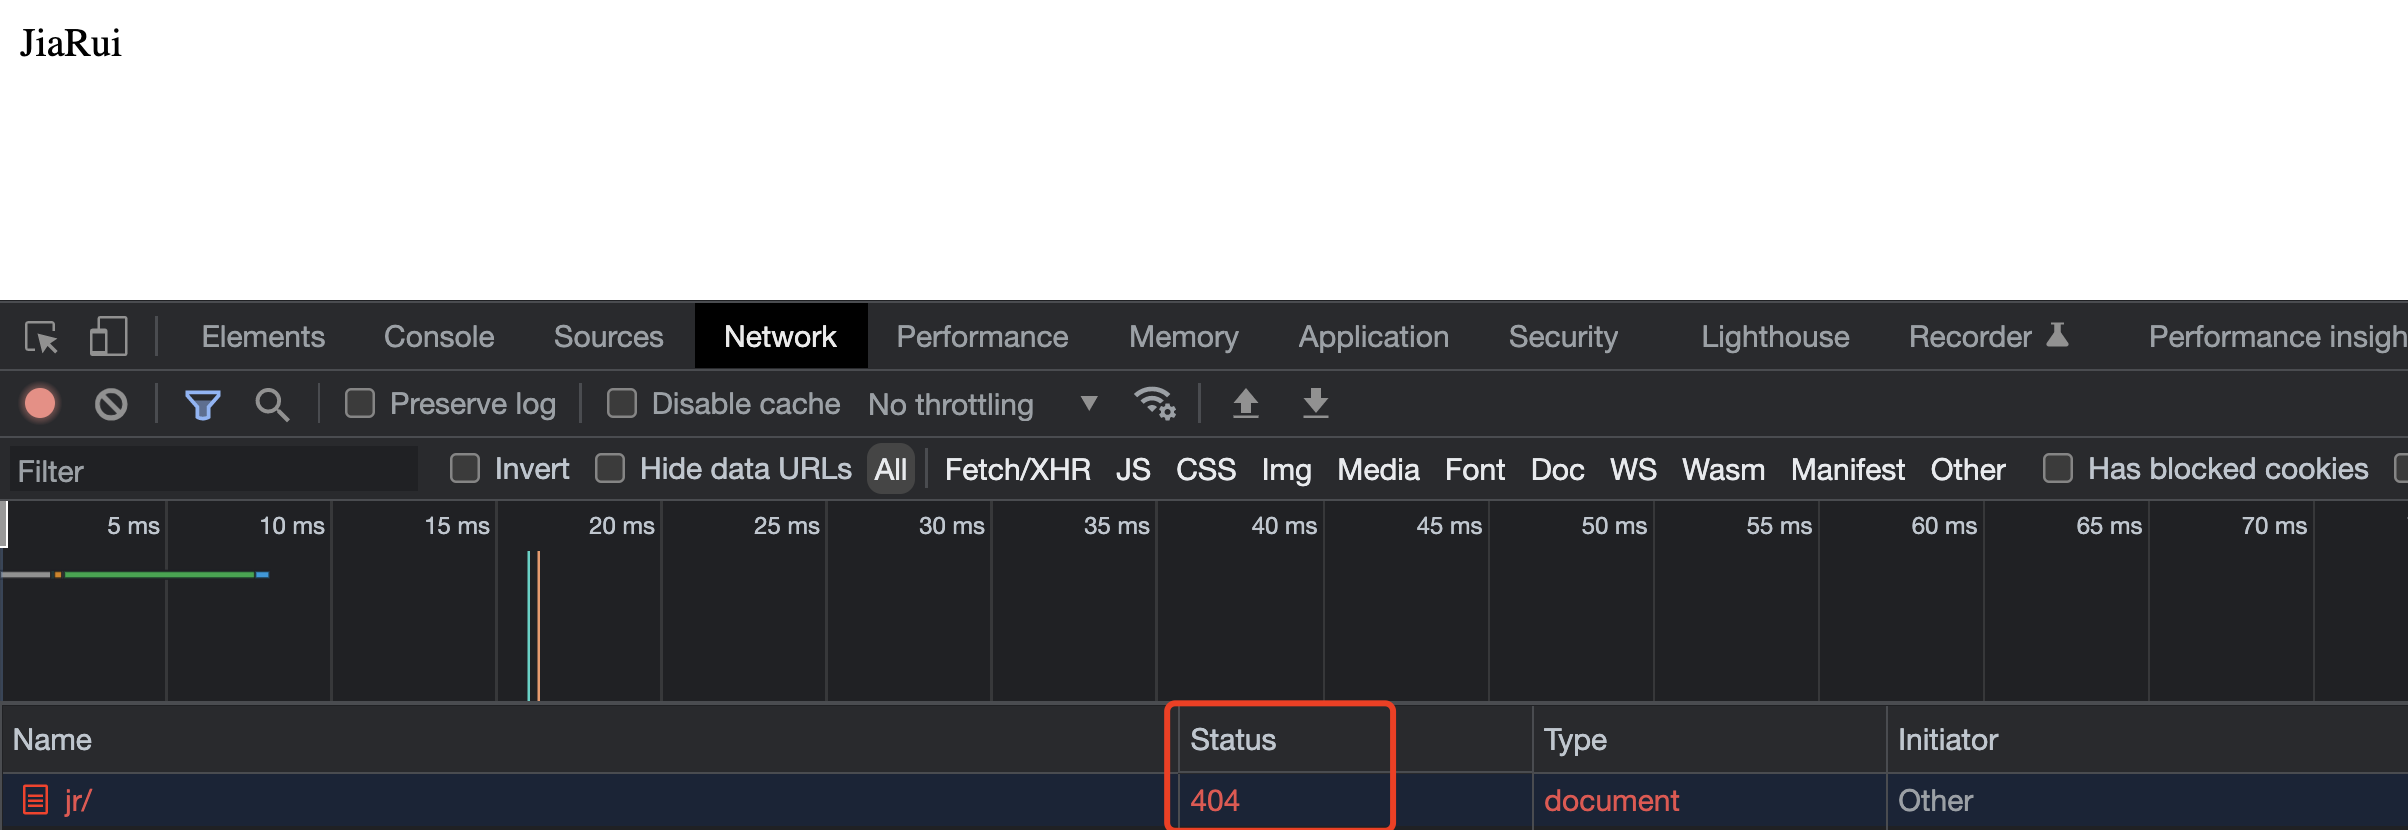Screen dimensions: 2408x830
Task: Filter requests by Doc type
Action: pyautogui.click(x=1557, y=469)
